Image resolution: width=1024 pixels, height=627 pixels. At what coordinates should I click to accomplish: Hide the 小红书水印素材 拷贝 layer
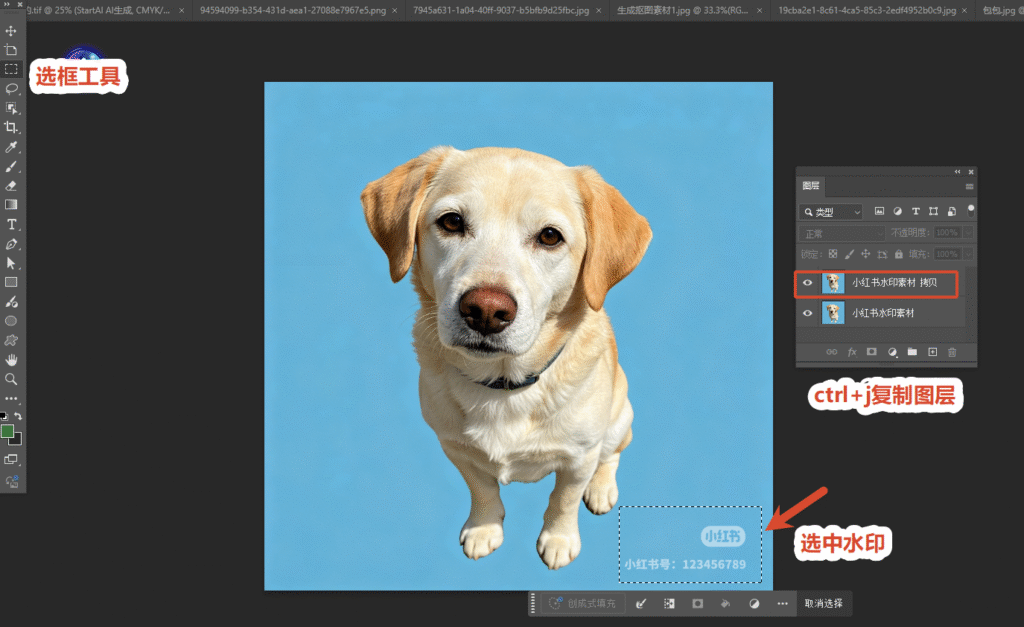click(808, 283)
